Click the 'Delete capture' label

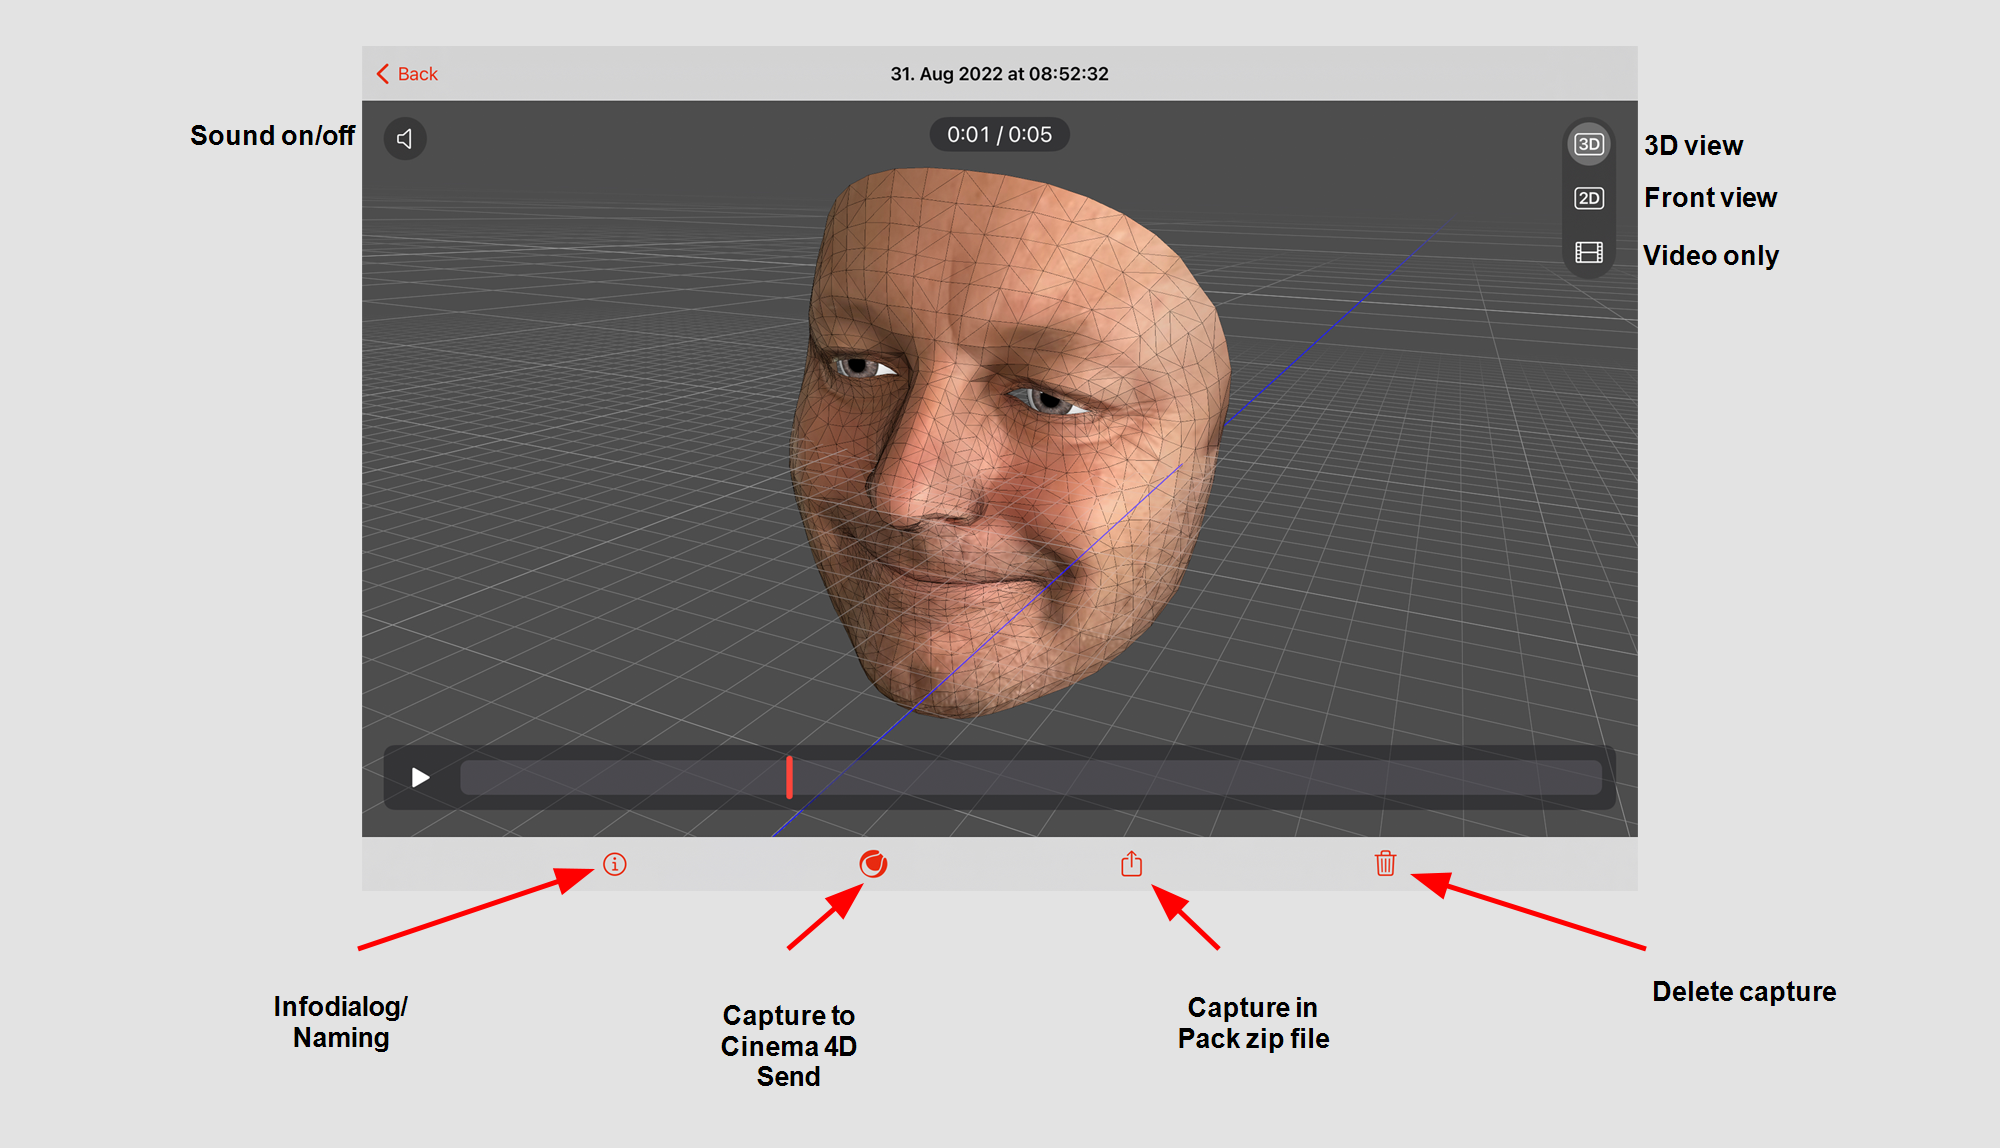click(x=1743, y=992)
